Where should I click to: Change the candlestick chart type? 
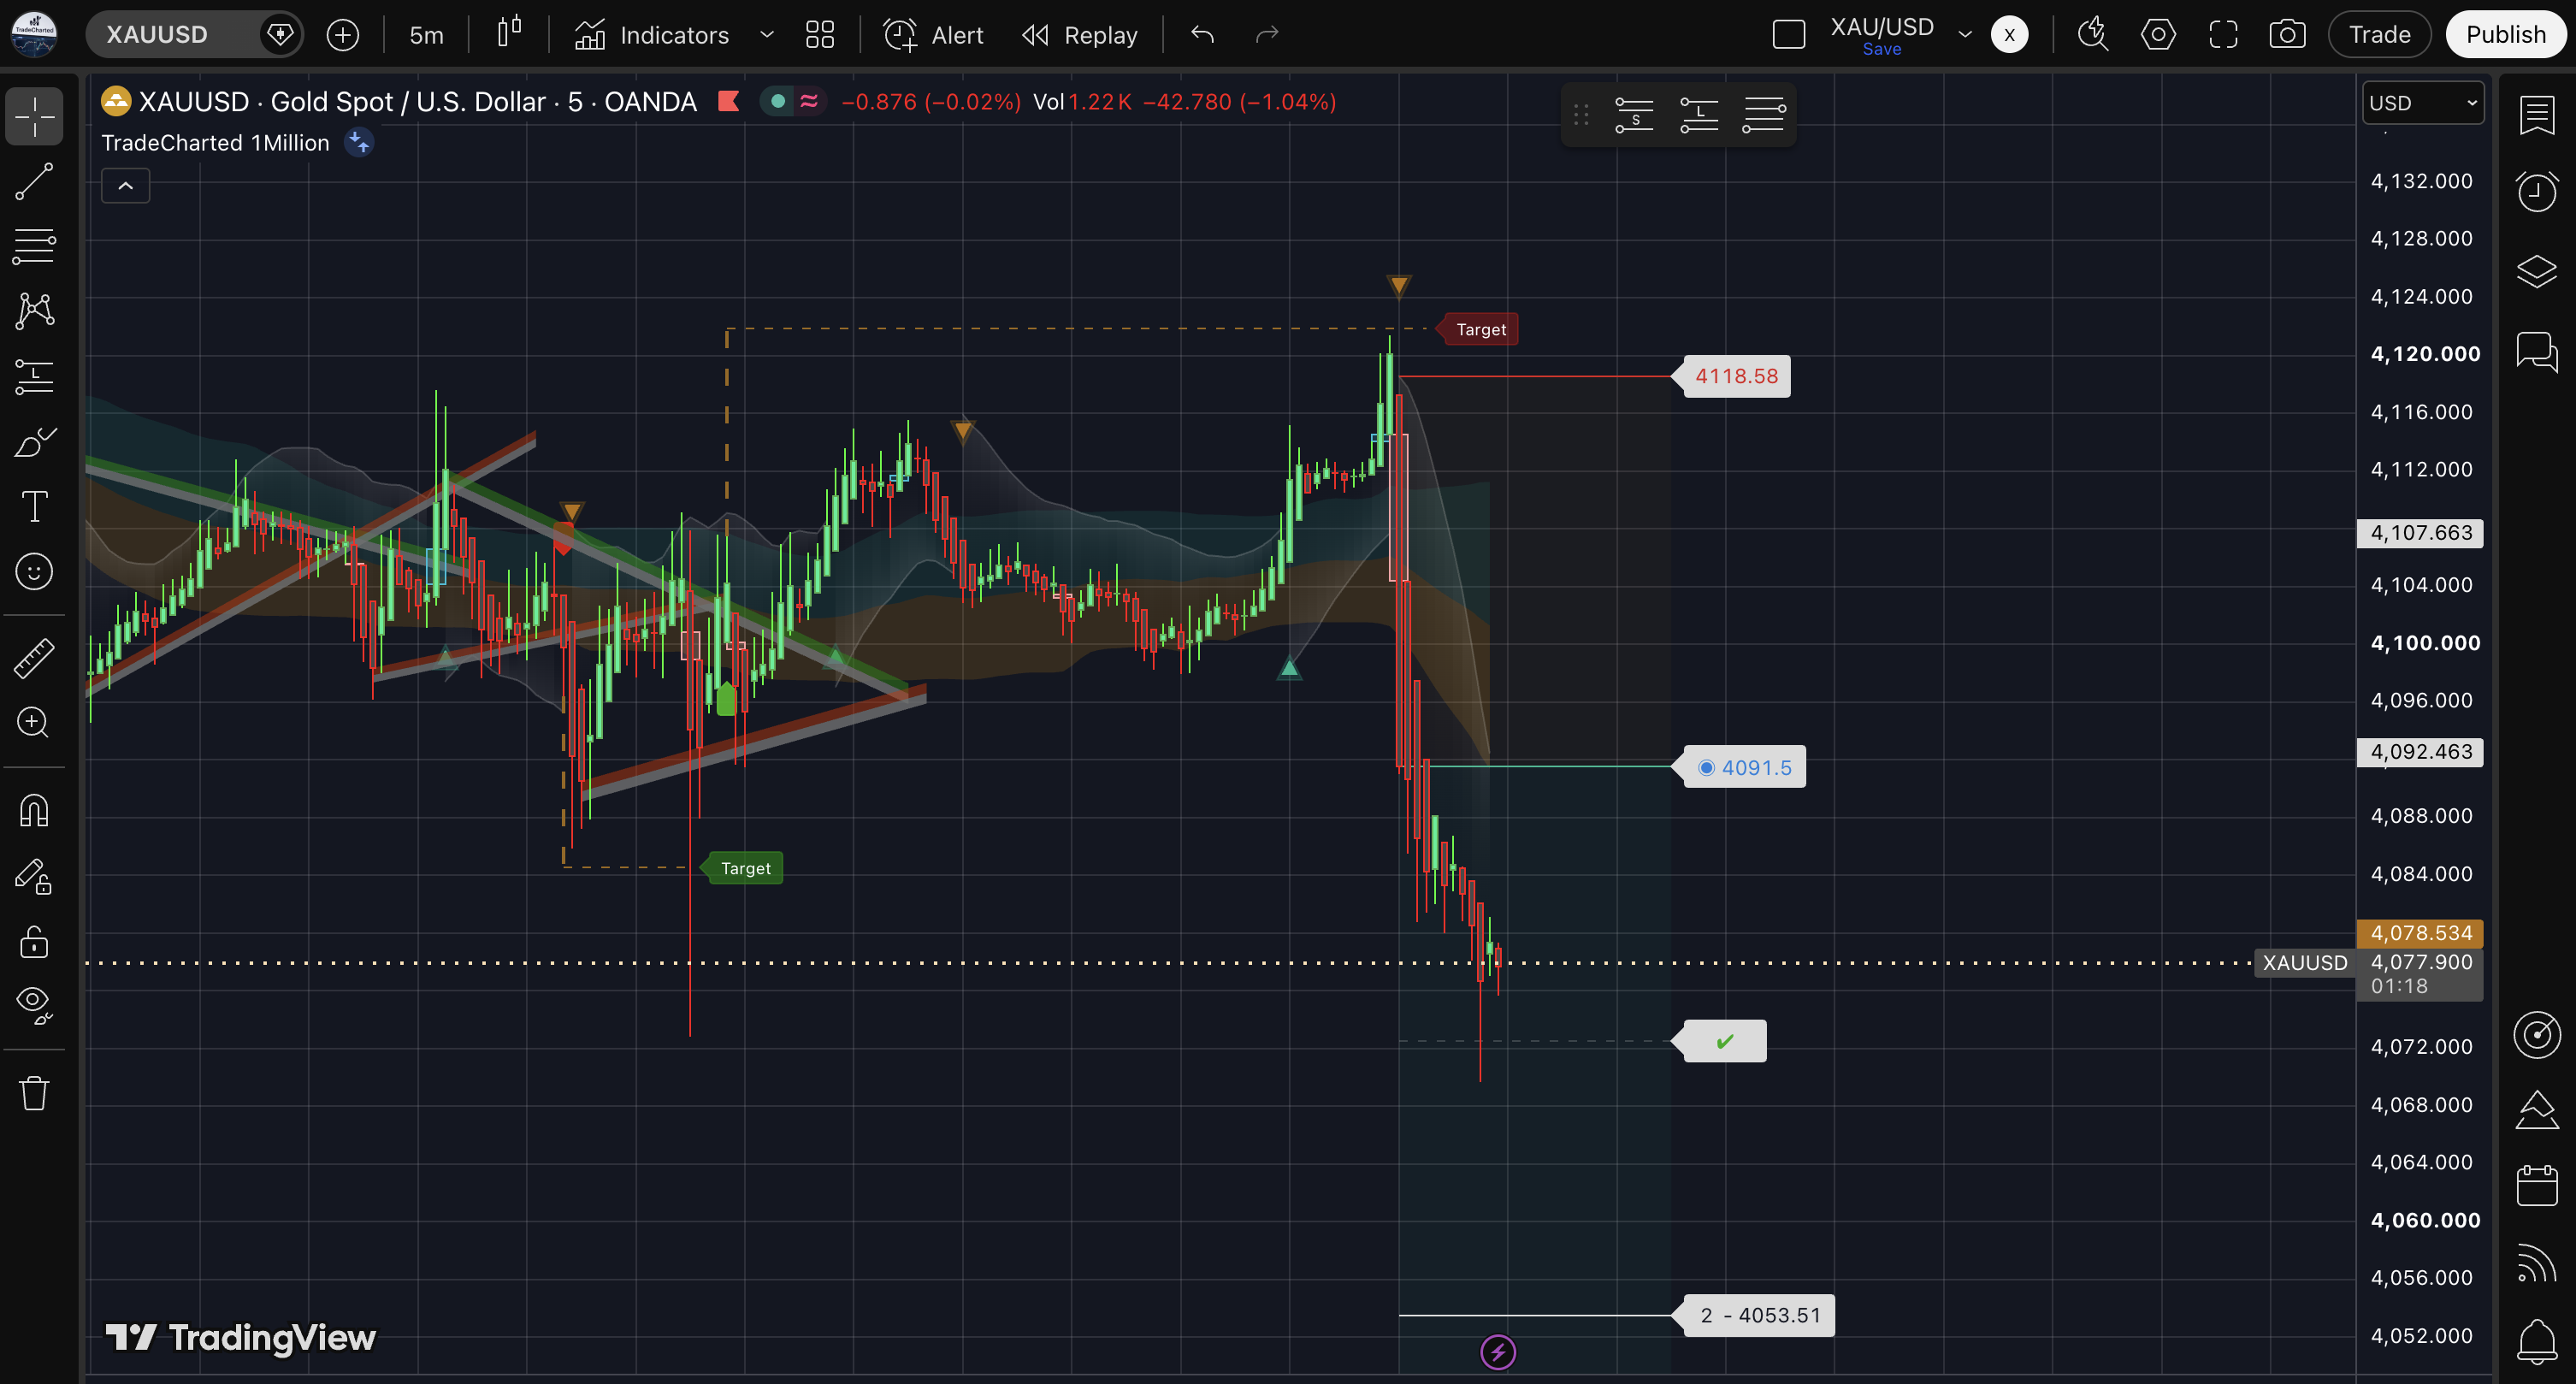(509, 33)
